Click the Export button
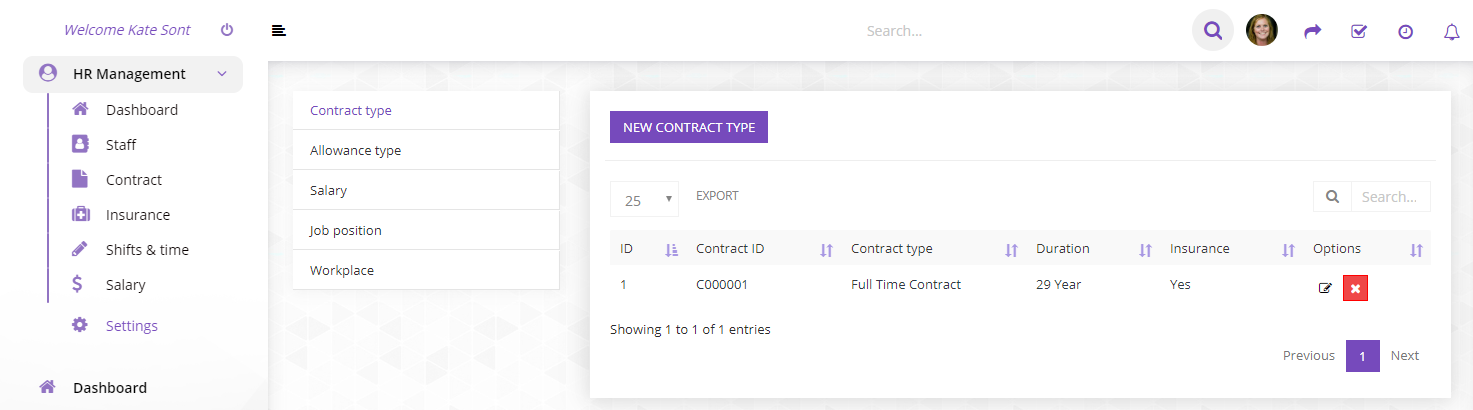Screen dimensions: 1473x410 (717, 196)
